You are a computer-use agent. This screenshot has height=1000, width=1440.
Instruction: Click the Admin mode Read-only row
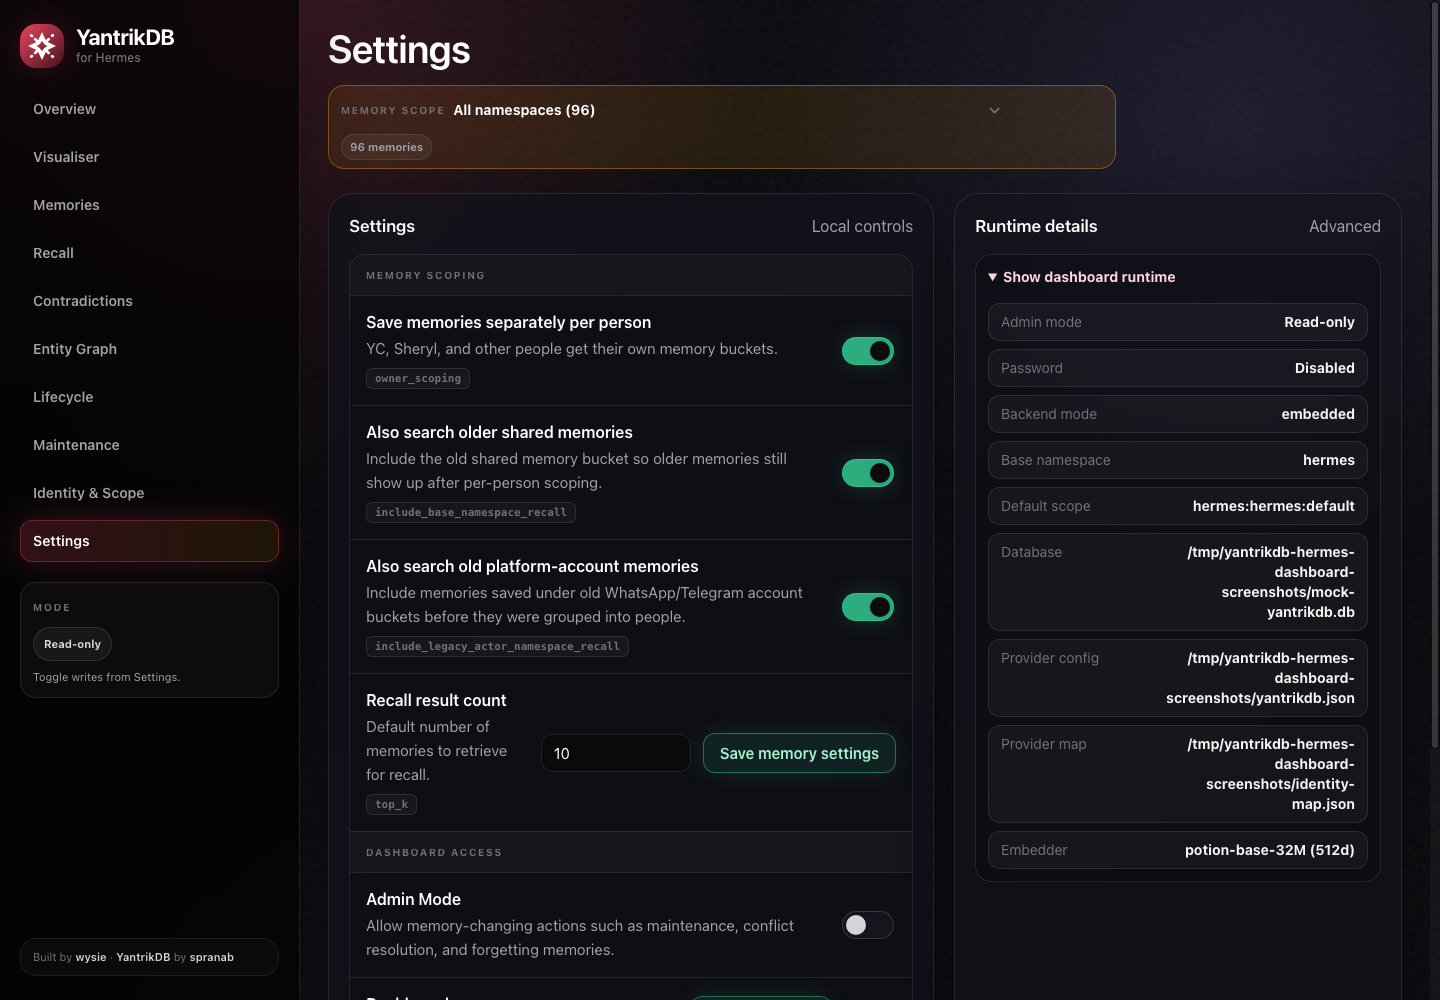tap(1178, 322)
